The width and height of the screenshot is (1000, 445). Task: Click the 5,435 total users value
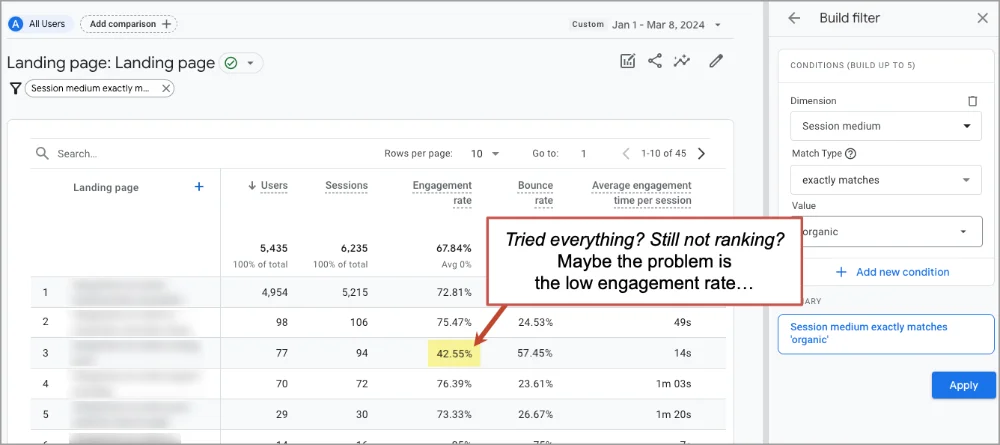[x=274, y=249]
